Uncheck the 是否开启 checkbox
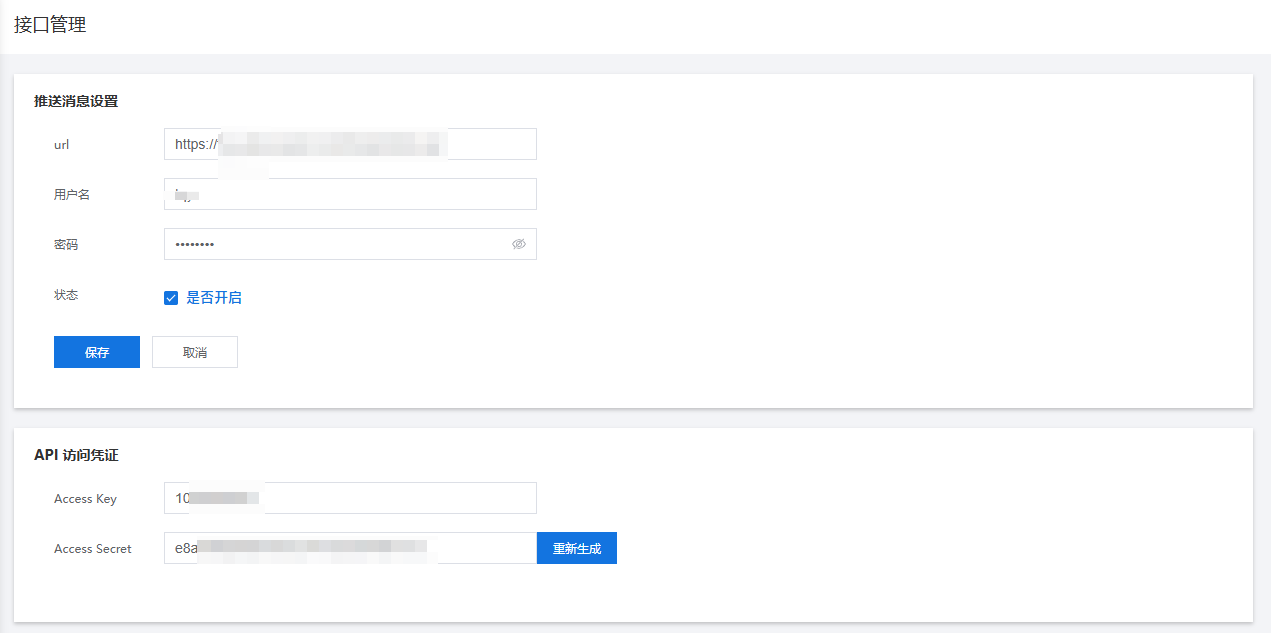The width and height of the screenshot is (1271, 633). (x=171, y=298)
